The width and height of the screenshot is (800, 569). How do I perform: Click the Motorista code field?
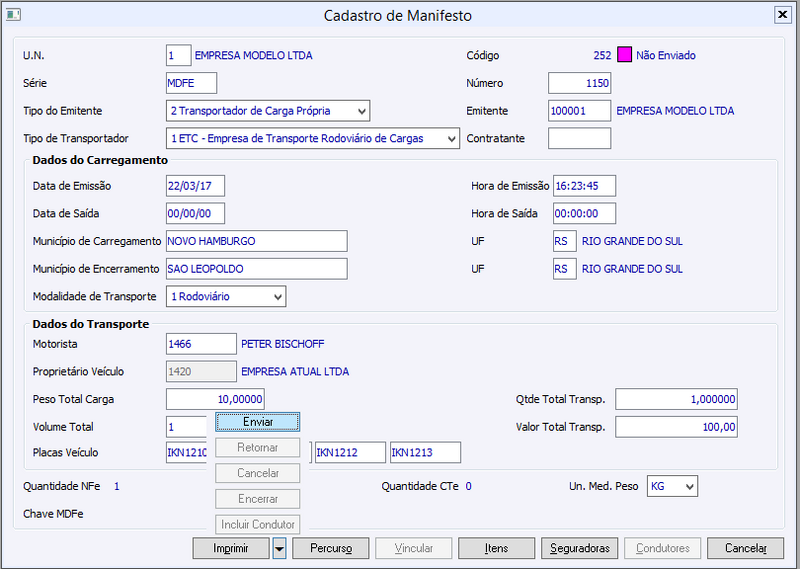click(x=201, y=343)
